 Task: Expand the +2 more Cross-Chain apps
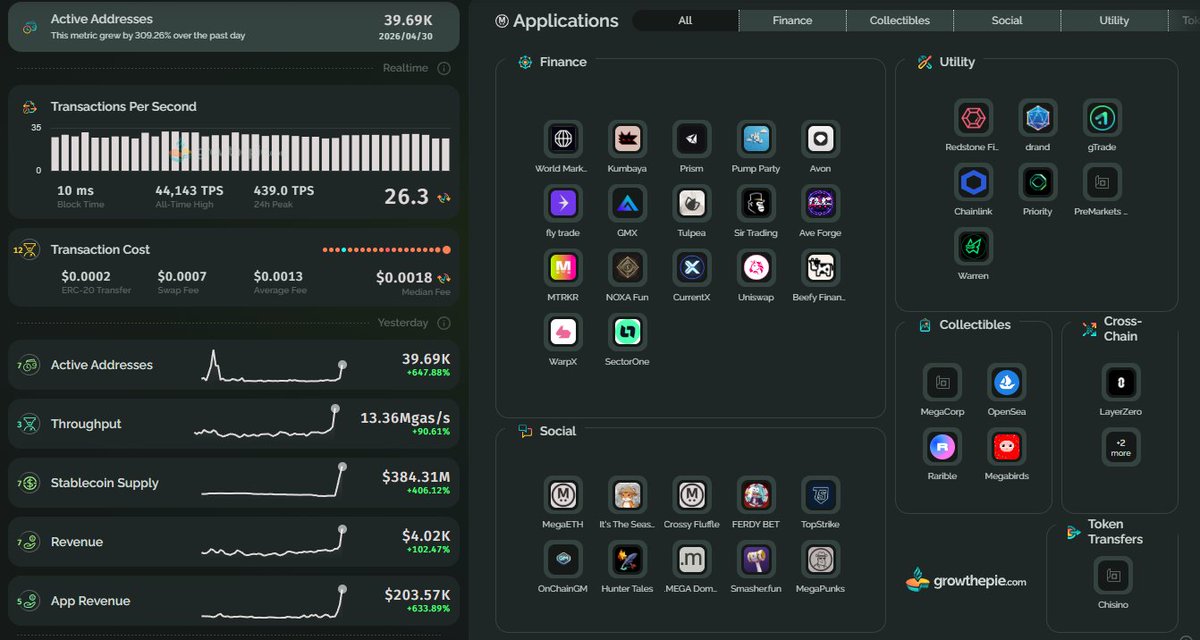pos(1121,447)
